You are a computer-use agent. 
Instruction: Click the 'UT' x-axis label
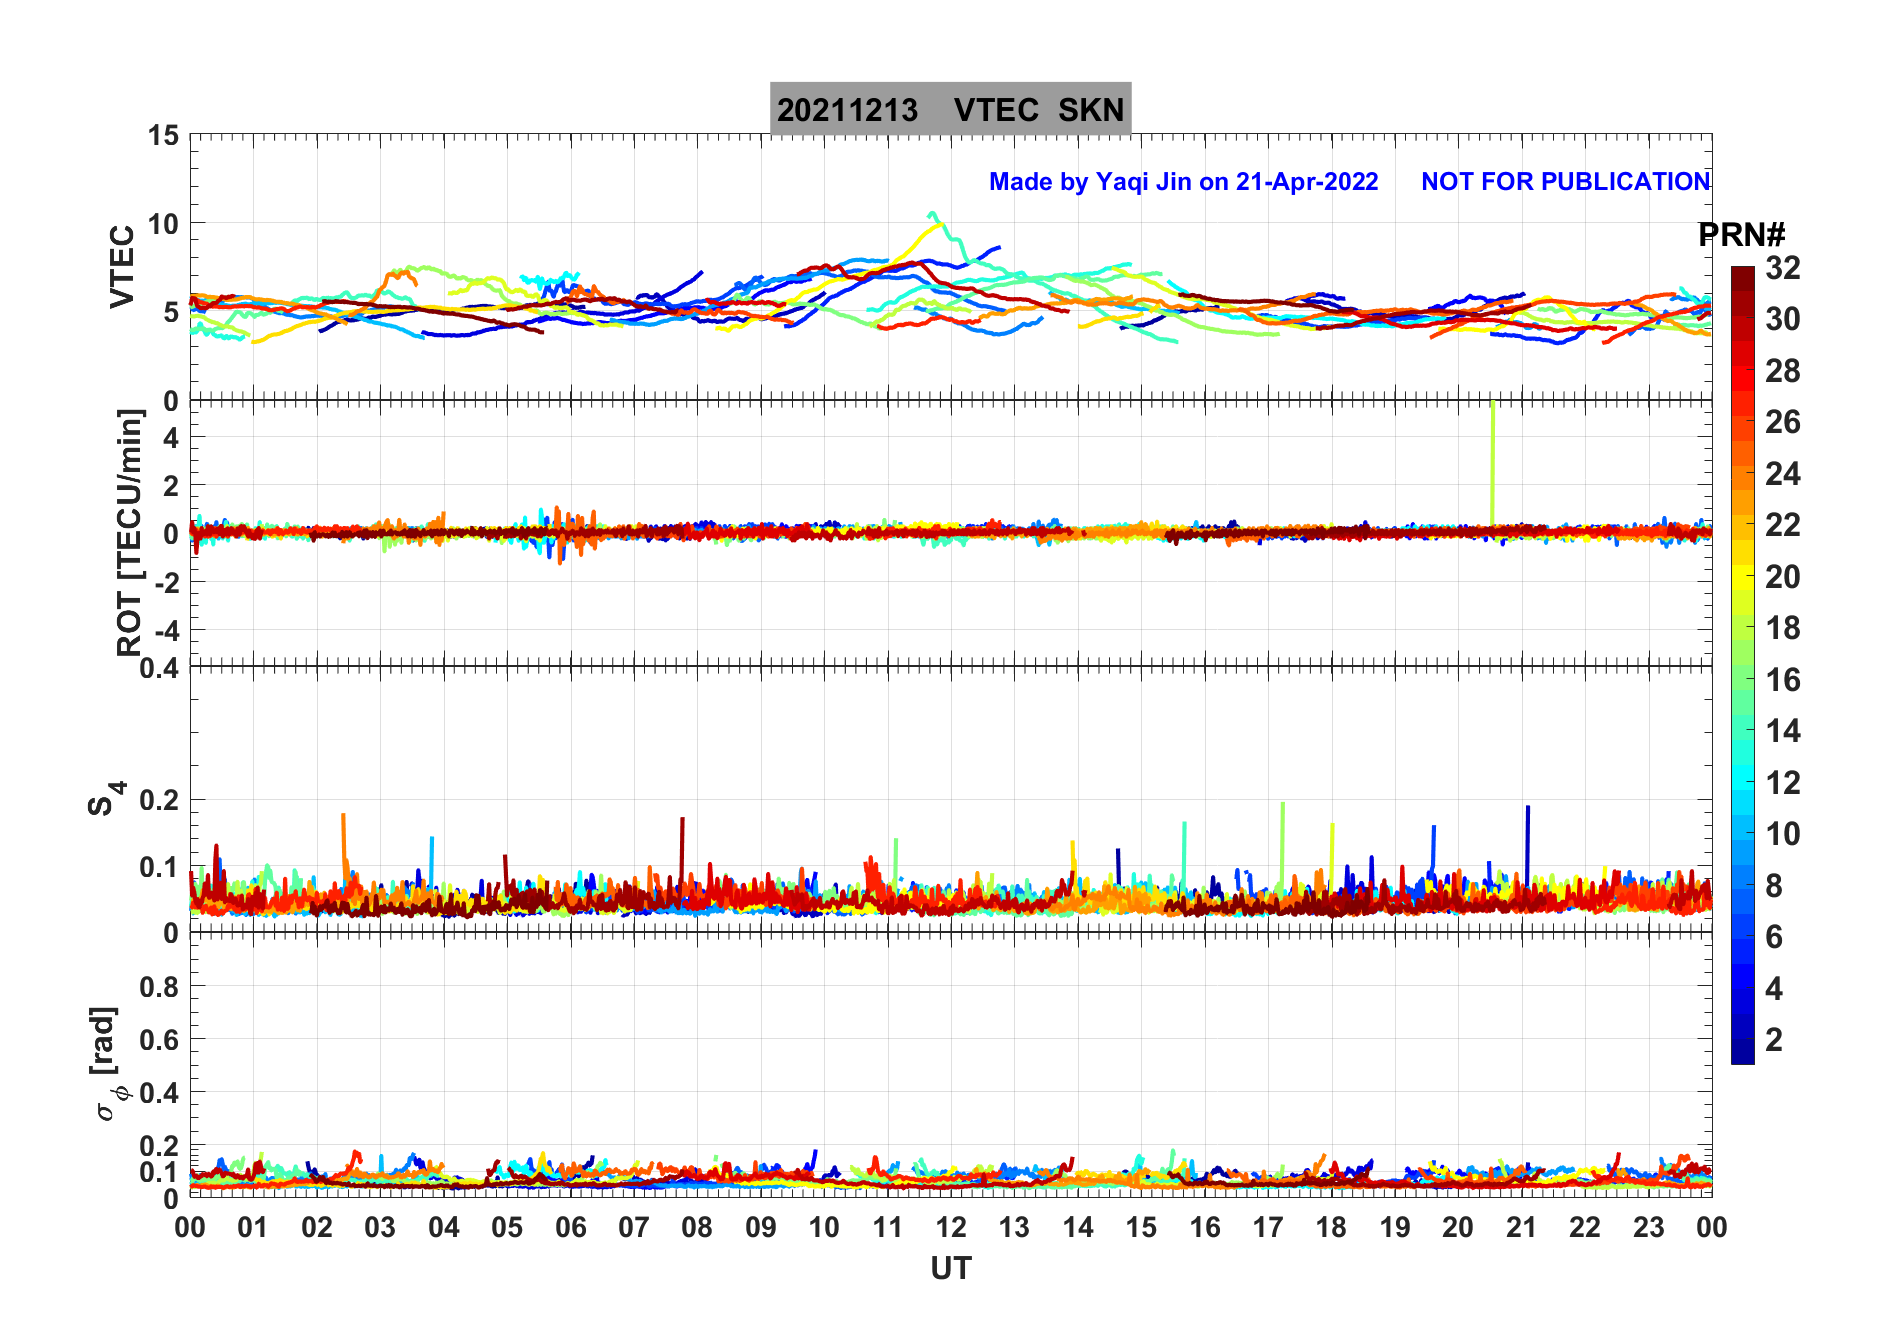tap(951, 1269)
